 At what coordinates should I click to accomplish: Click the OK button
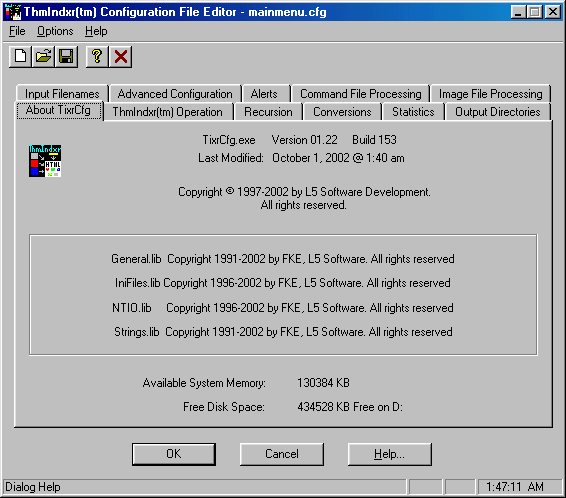point(174,454)
